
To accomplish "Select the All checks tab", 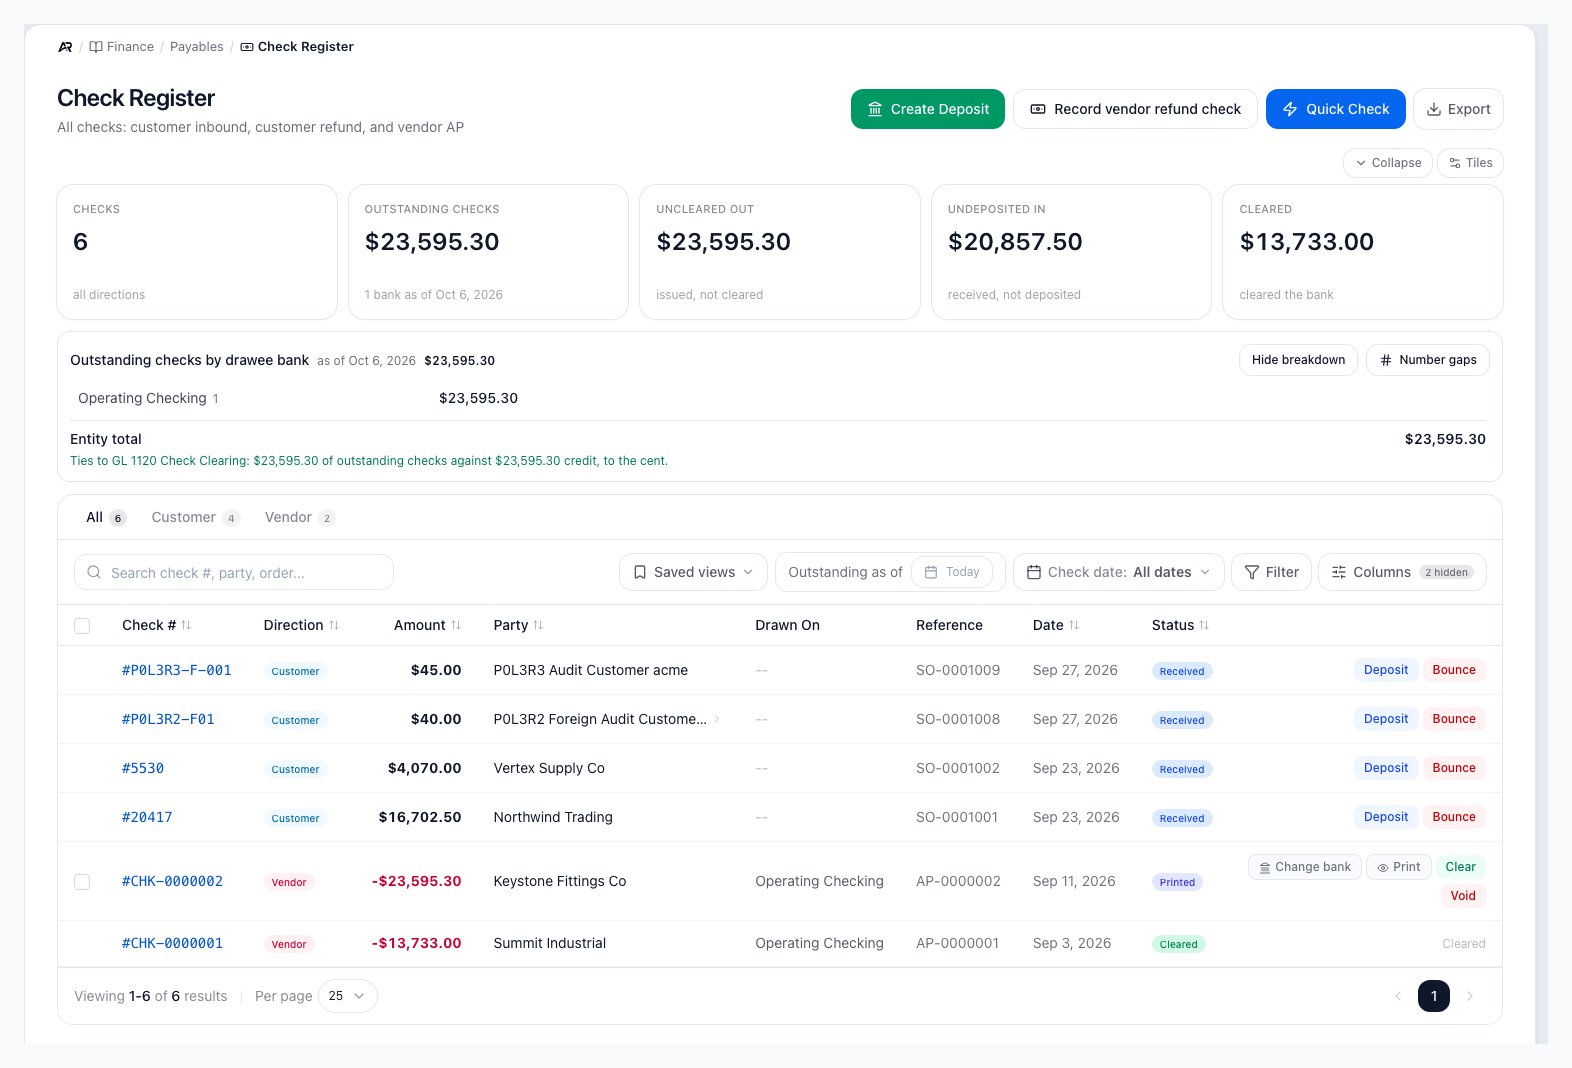I will coord(105,517).
